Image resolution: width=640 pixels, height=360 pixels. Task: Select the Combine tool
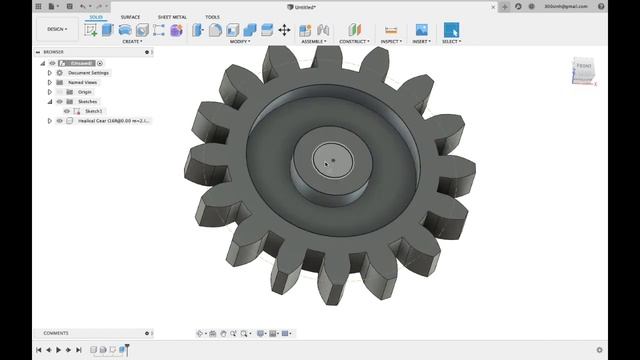(x=250, y=30)
